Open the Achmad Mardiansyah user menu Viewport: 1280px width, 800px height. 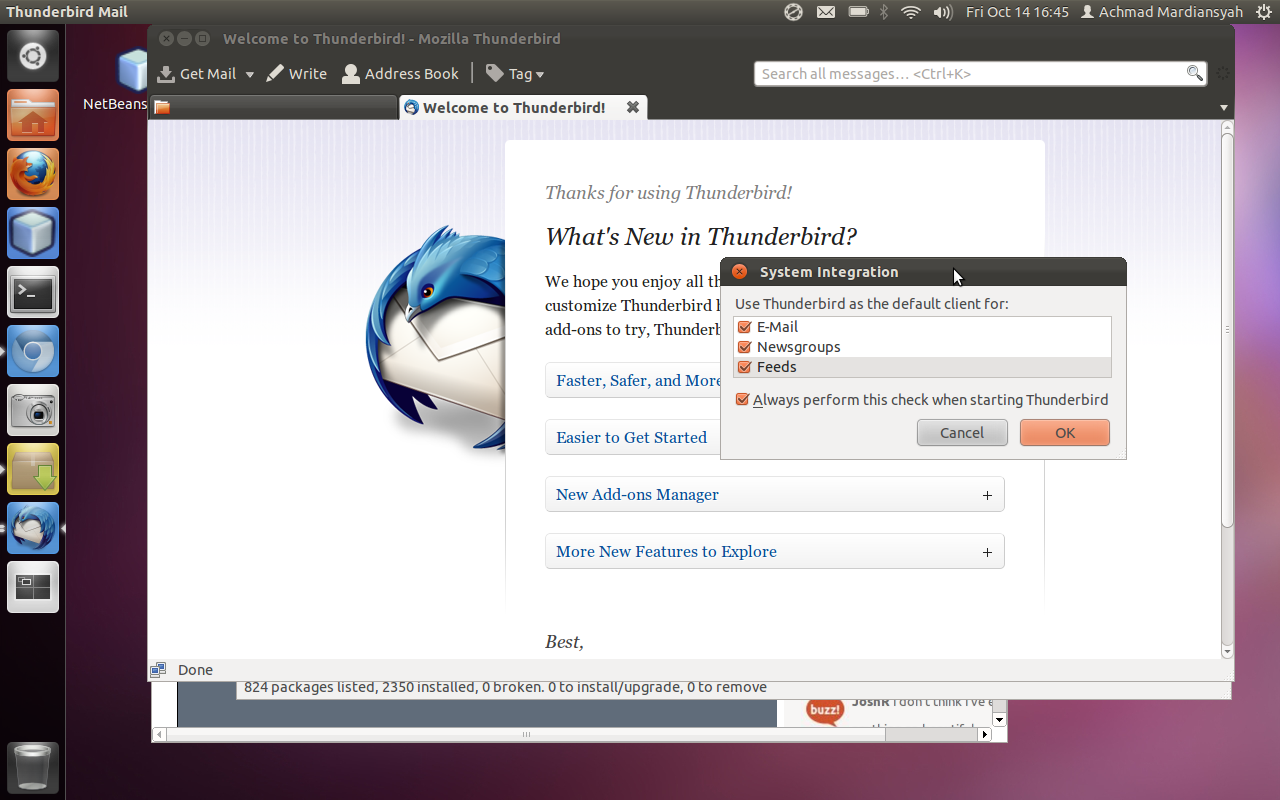pos(1161,12)
